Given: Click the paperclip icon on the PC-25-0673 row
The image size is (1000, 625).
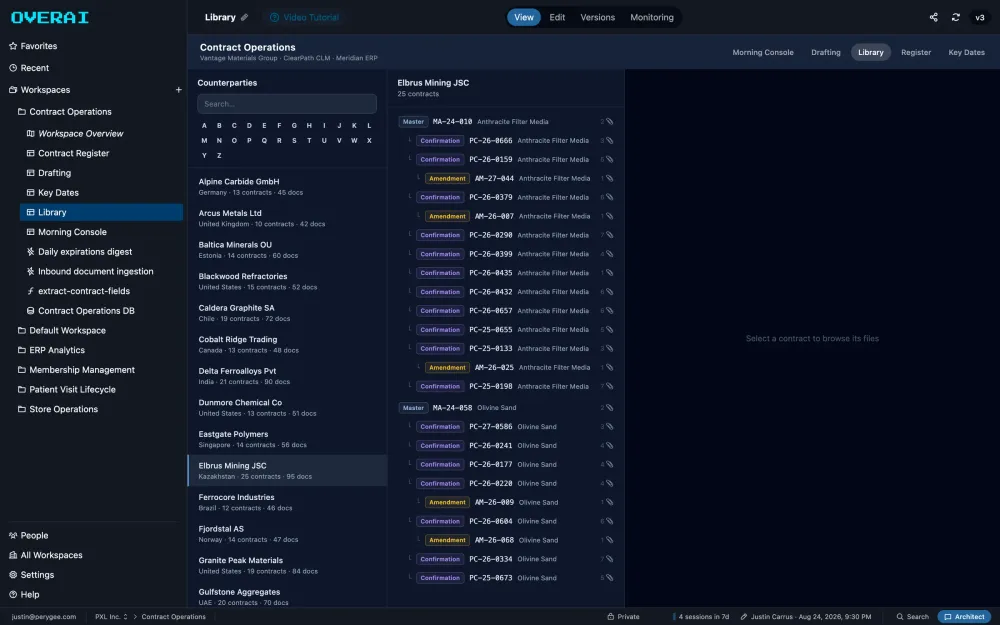Looking at the screenshot, I should click(609, 578).
